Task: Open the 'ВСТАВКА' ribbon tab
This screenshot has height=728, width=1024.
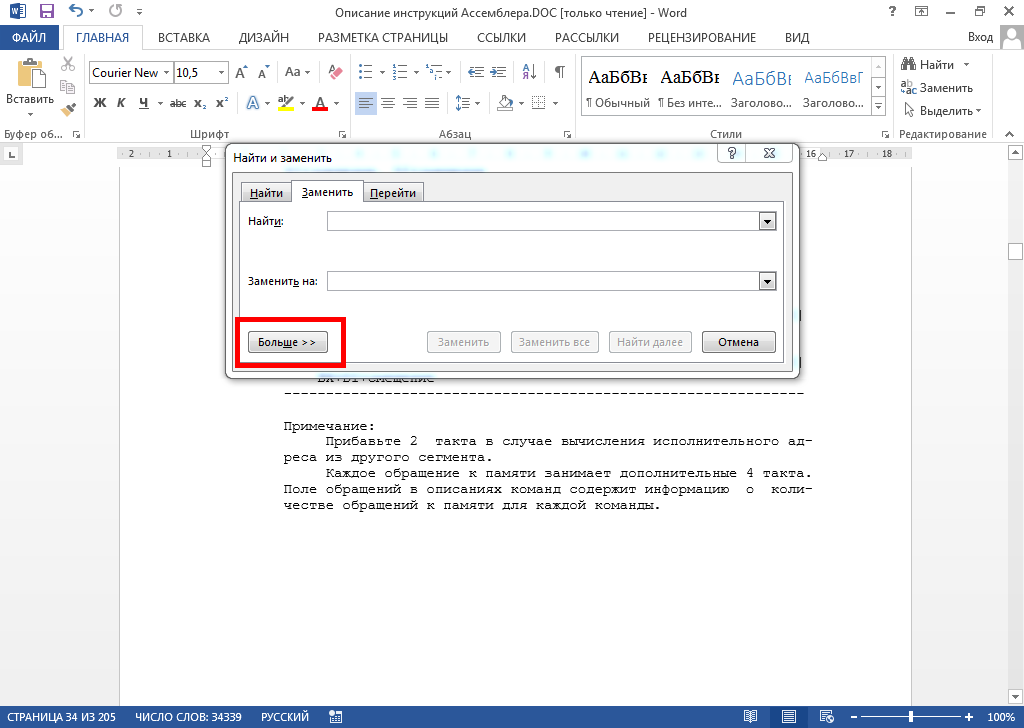Action: 184,38
